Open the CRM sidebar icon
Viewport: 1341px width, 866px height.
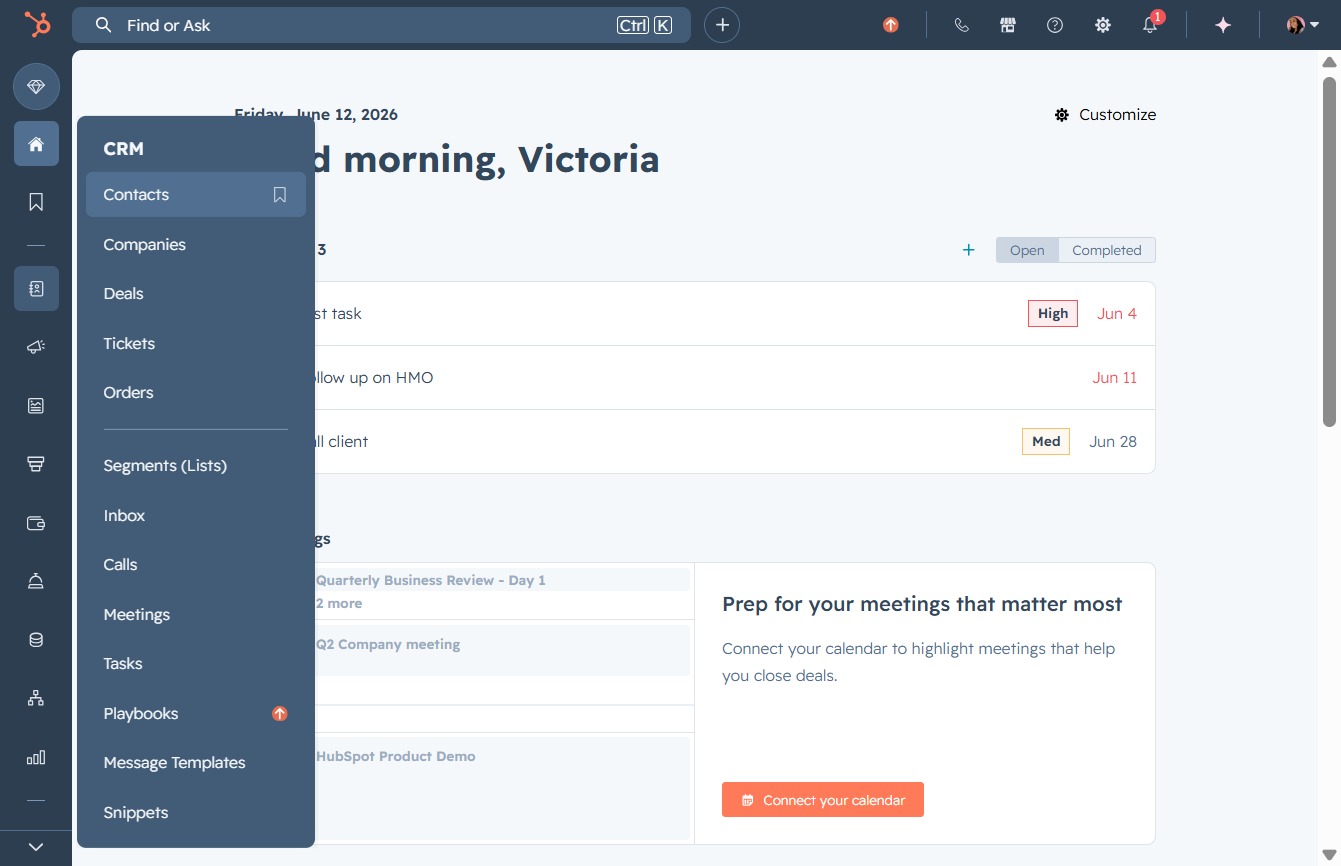click(x=36, y=288)
